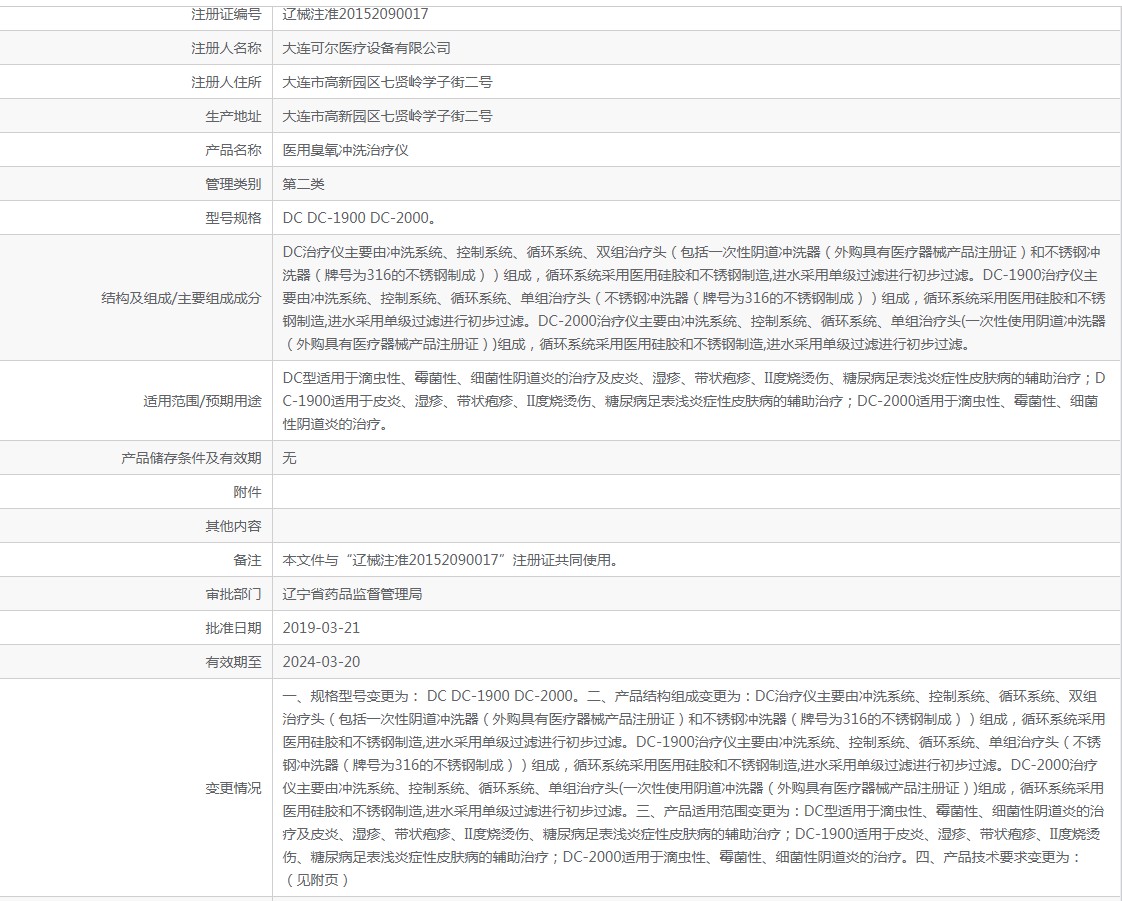
Task: Click the 结构及组成/主要组成成分 label
Action: pos(181,298)
